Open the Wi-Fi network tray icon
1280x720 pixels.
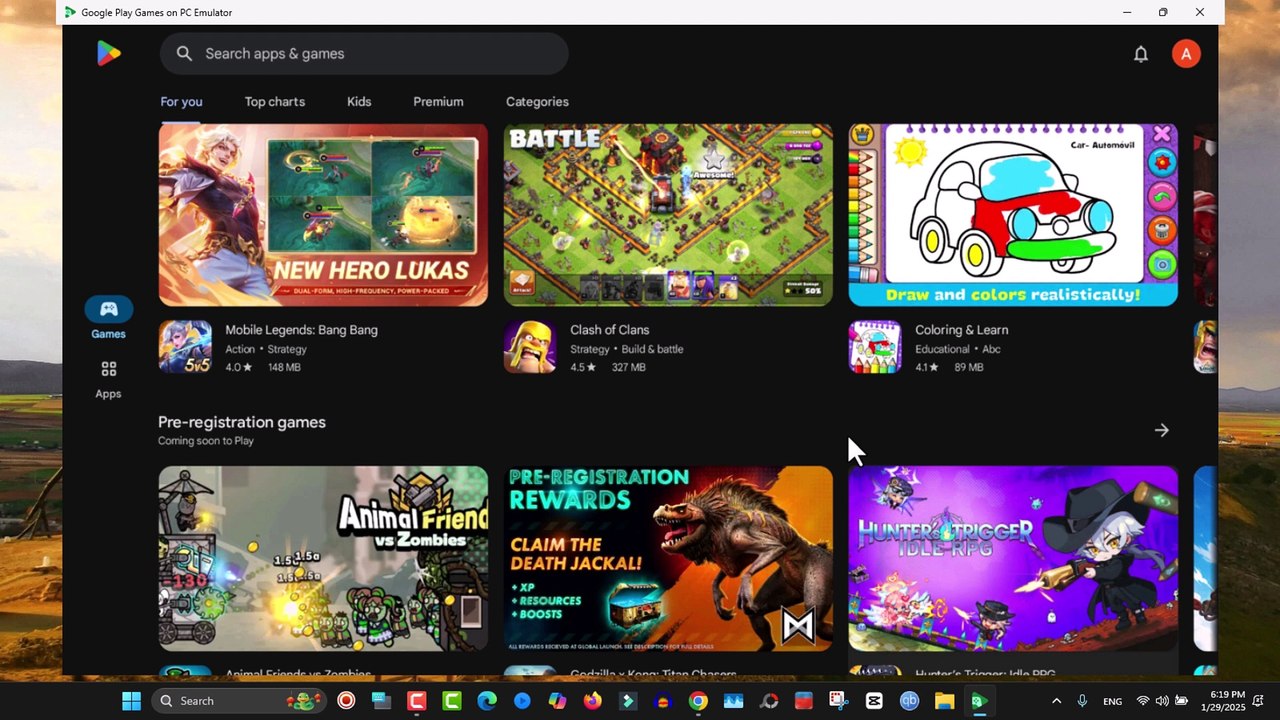pyautogui.click(x=1143, y=701)
